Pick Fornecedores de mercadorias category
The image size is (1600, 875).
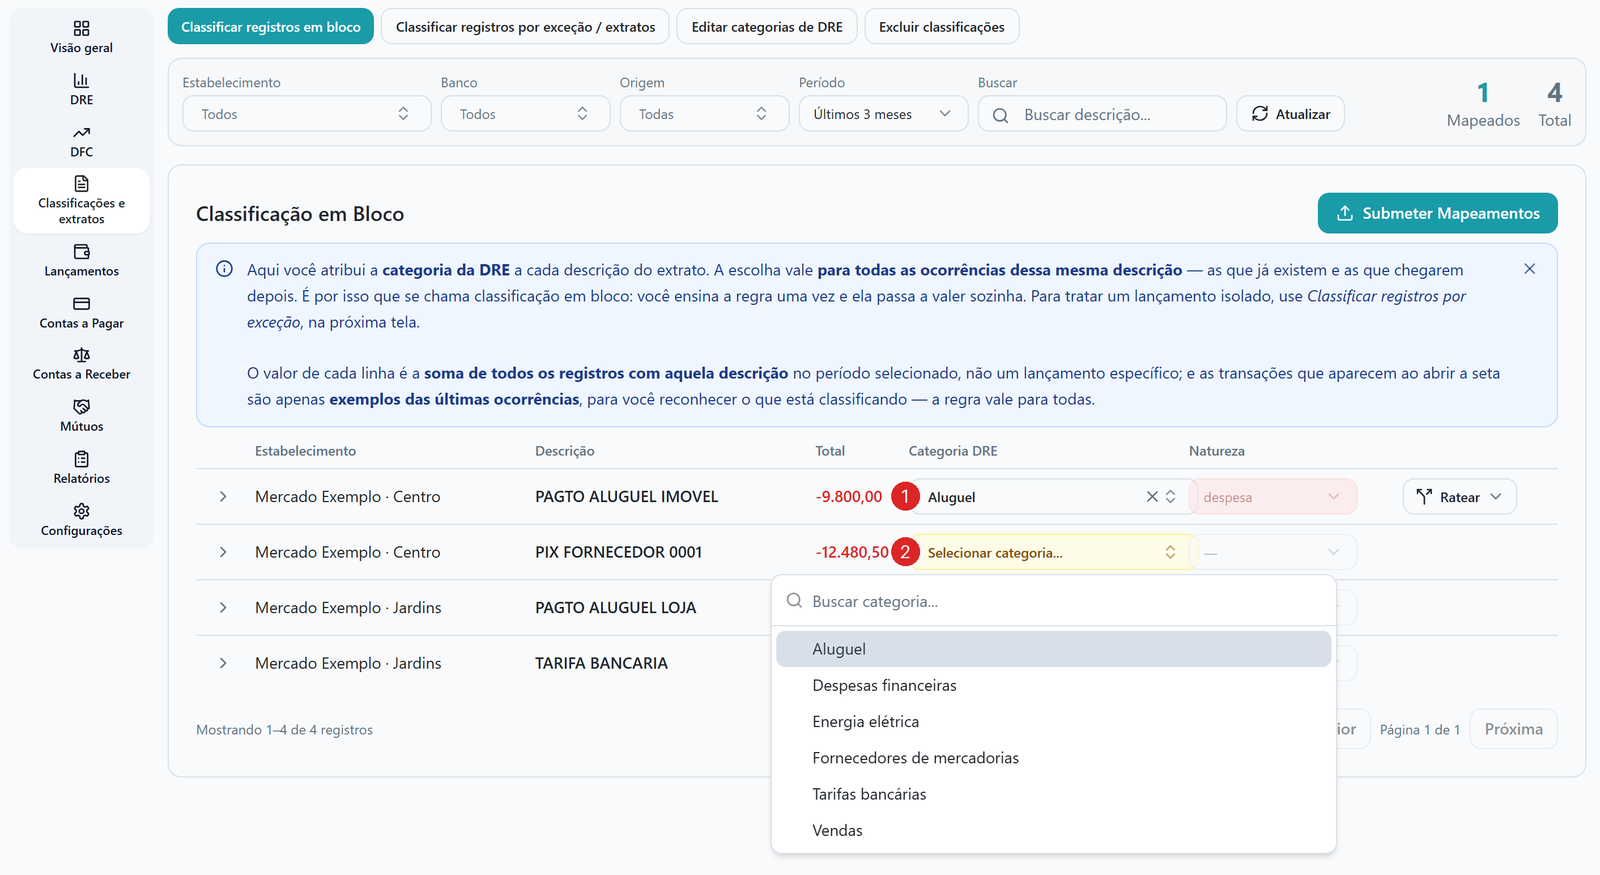(x=1054, y=758)
